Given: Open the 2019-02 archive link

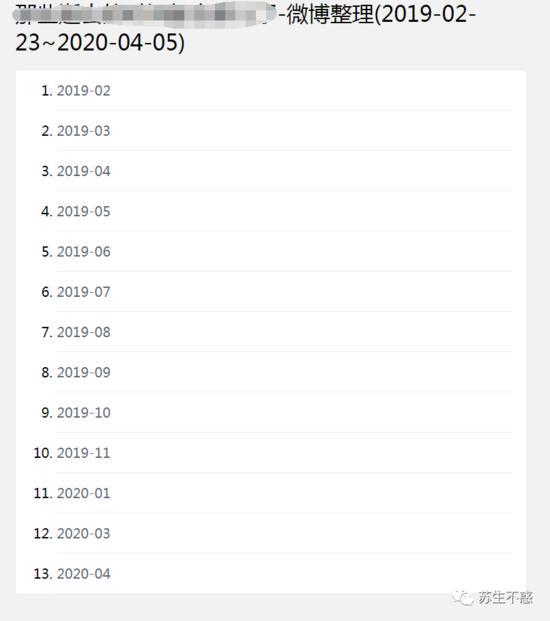Looking at the screenshot, I should (84, 91).
